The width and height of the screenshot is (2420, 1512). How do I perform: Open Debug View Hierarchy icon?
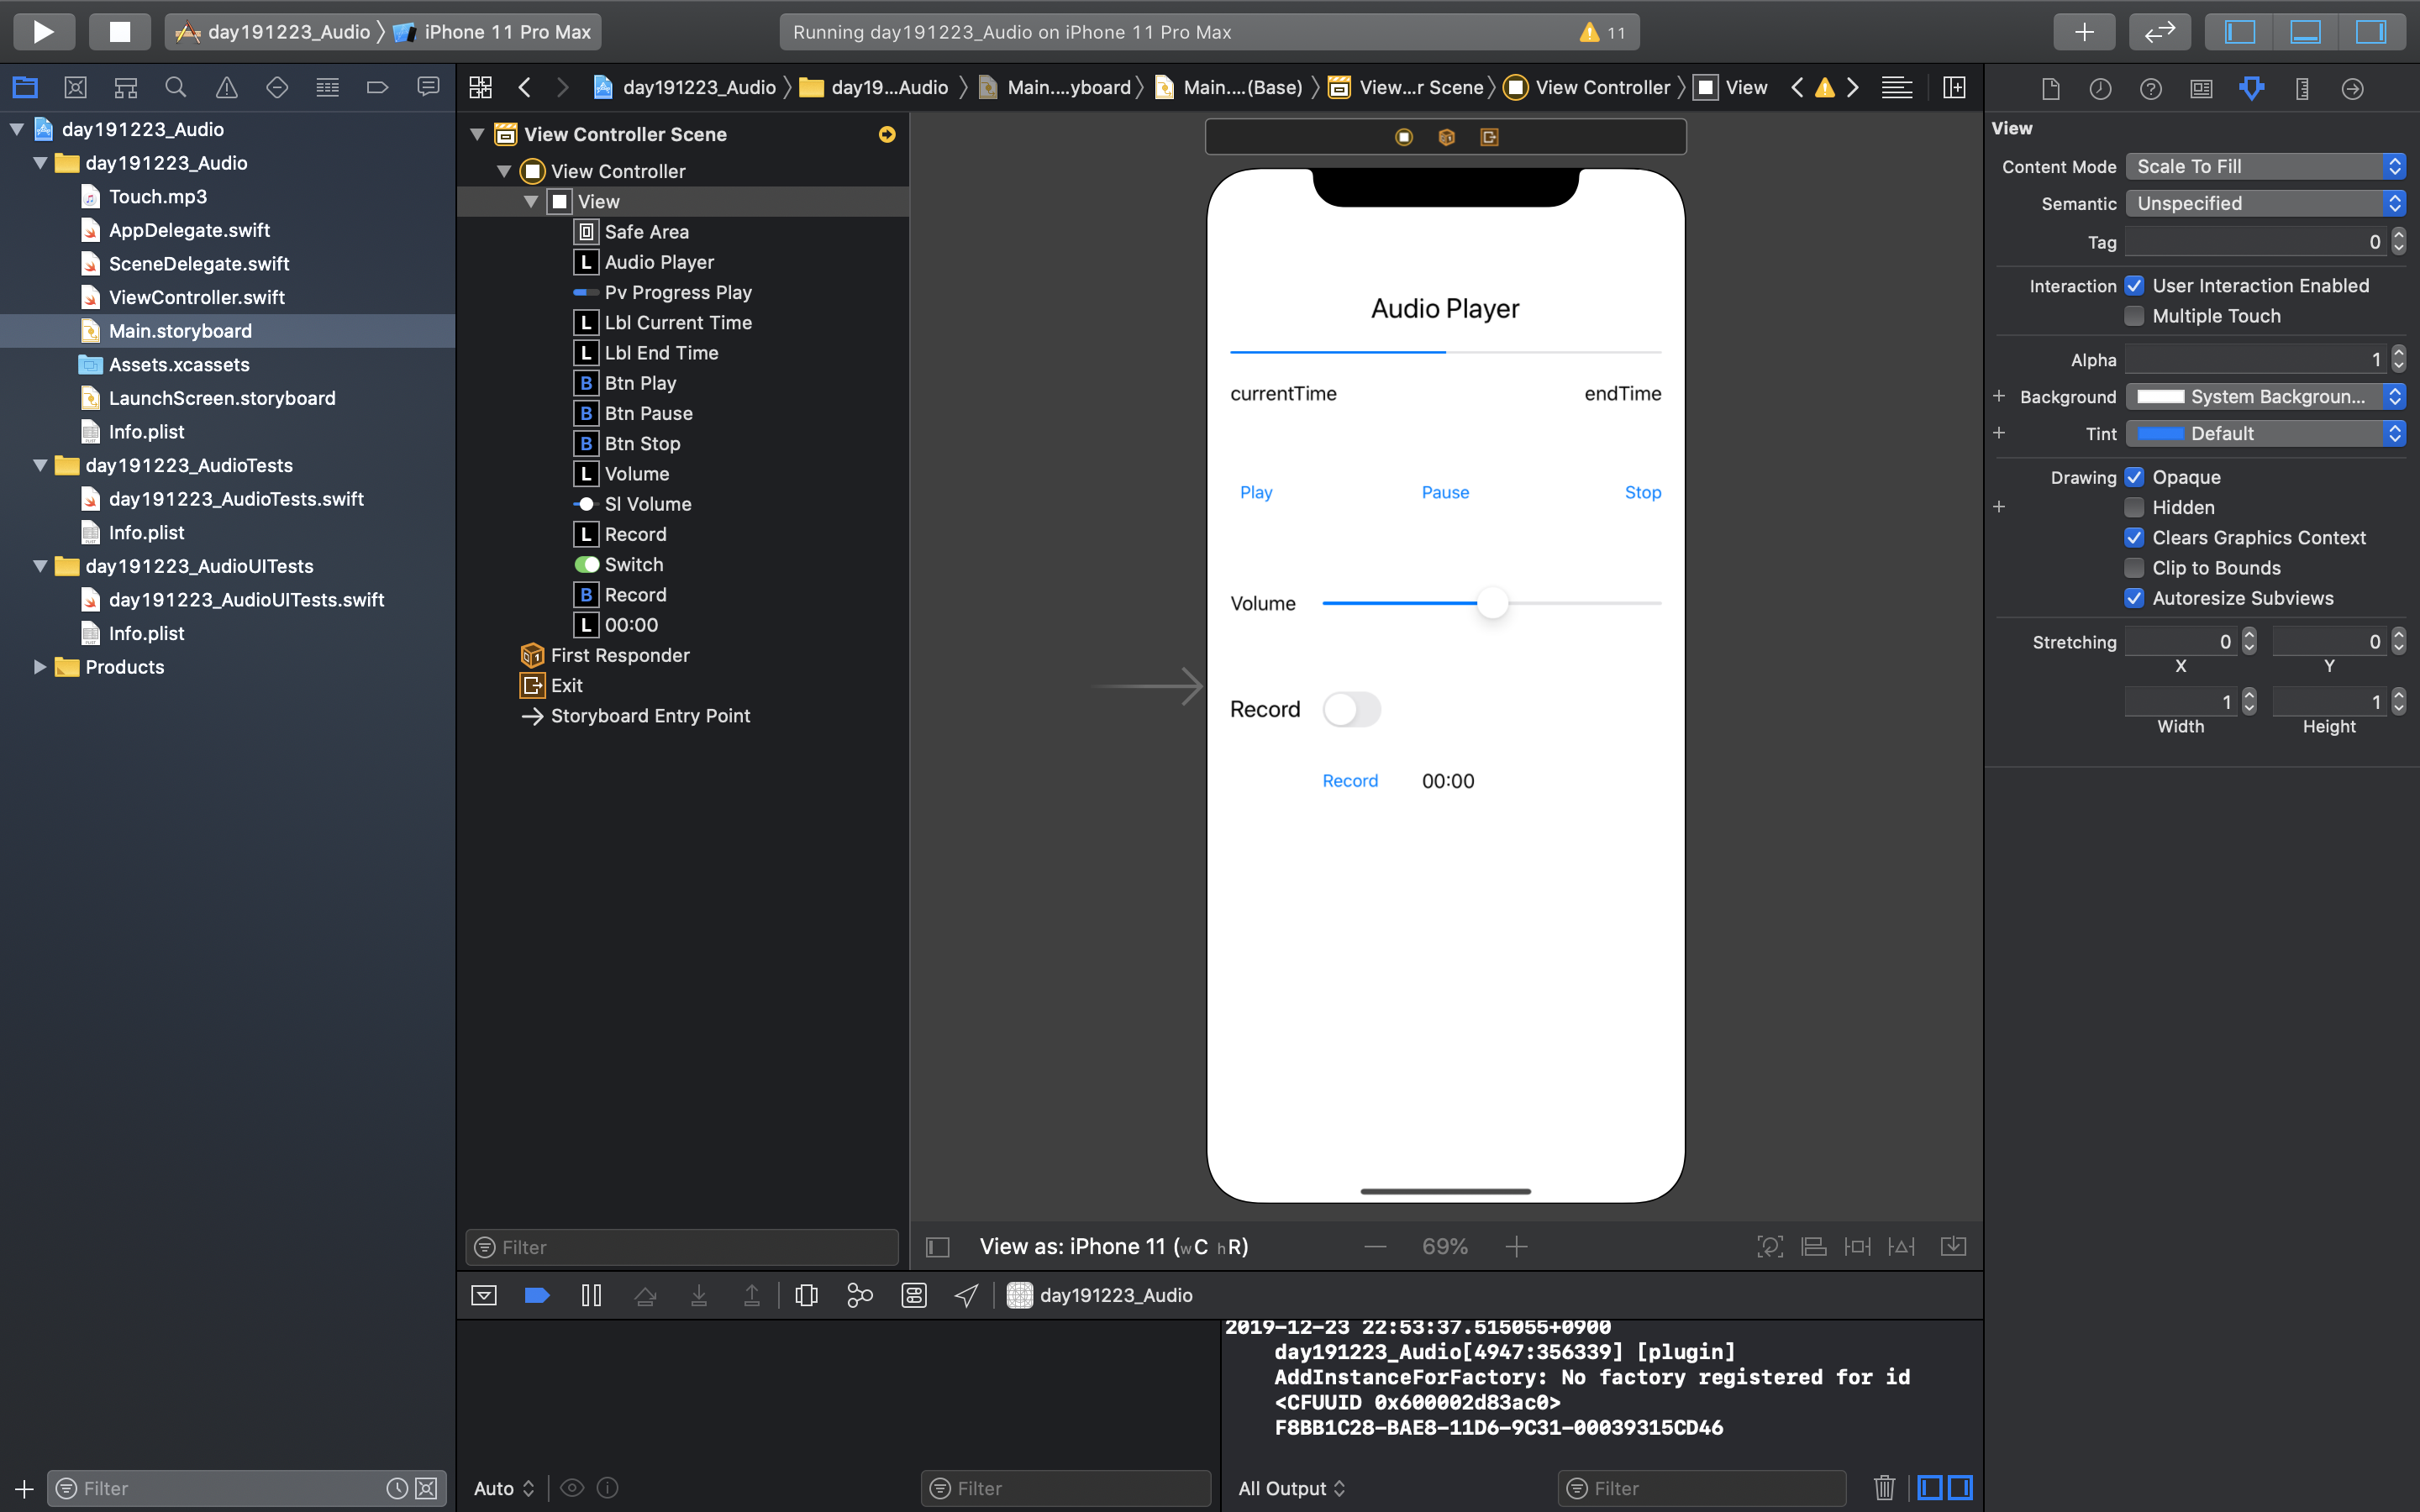[x=806, y=1295]
